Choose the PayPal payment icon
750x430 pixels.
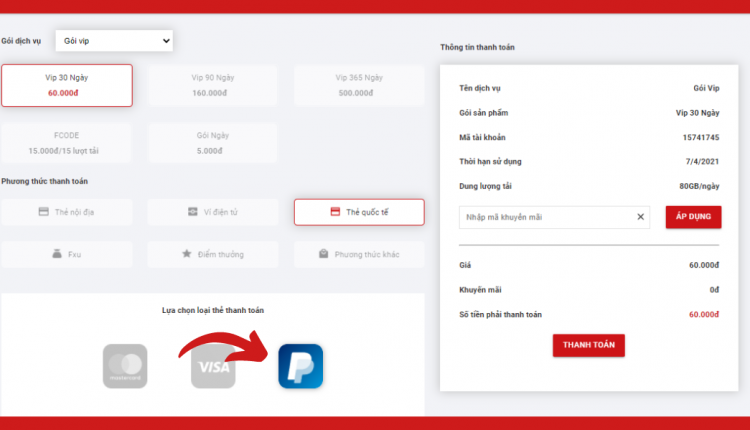point(301,366)
